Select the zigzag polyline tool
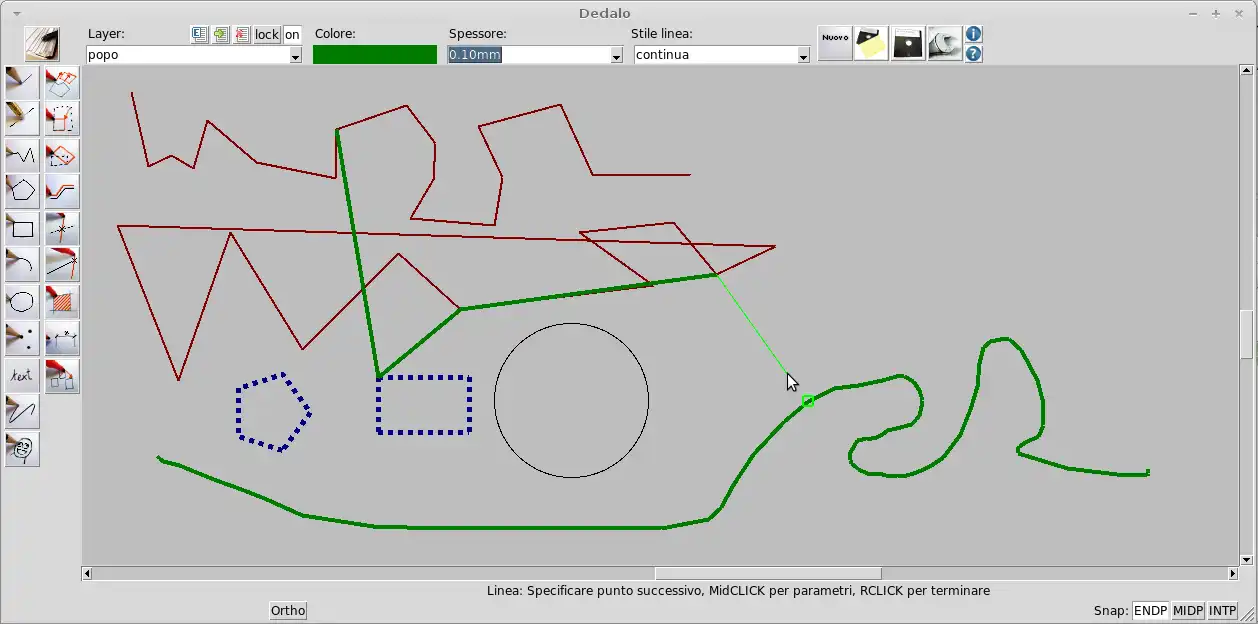 tap(22, 155)
